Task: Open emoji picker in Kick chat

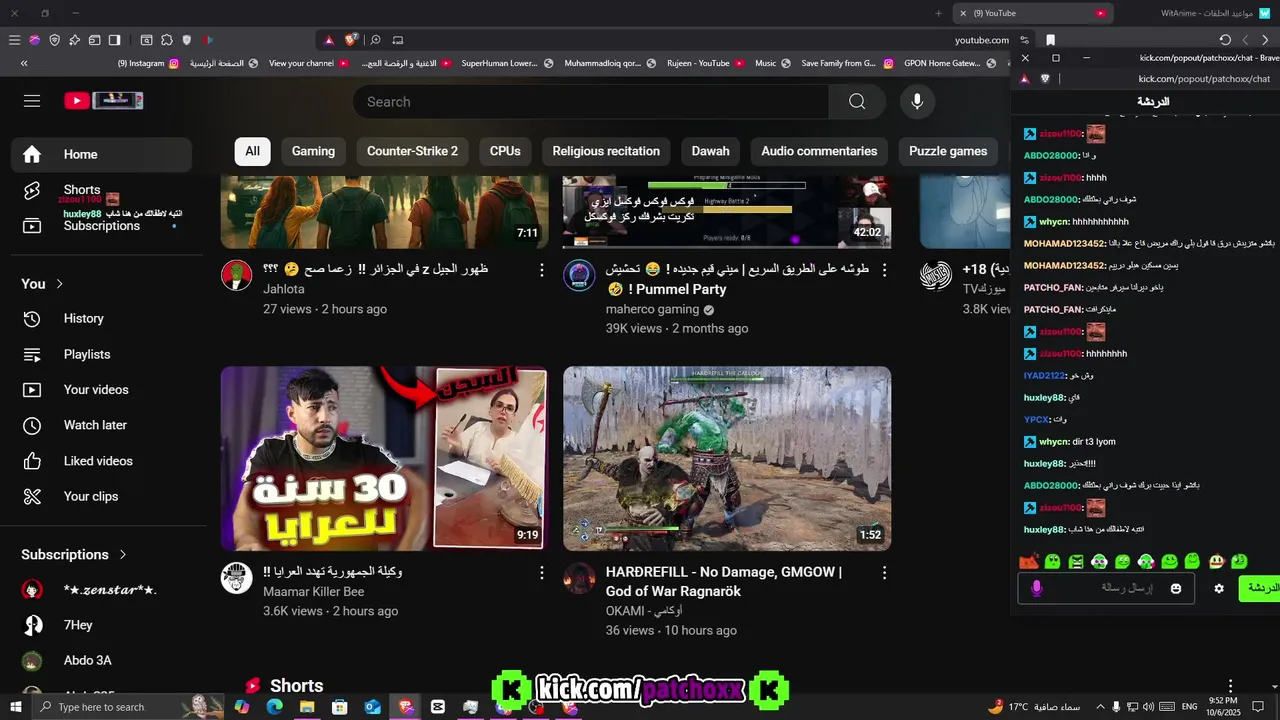Action: (1176, 588)
